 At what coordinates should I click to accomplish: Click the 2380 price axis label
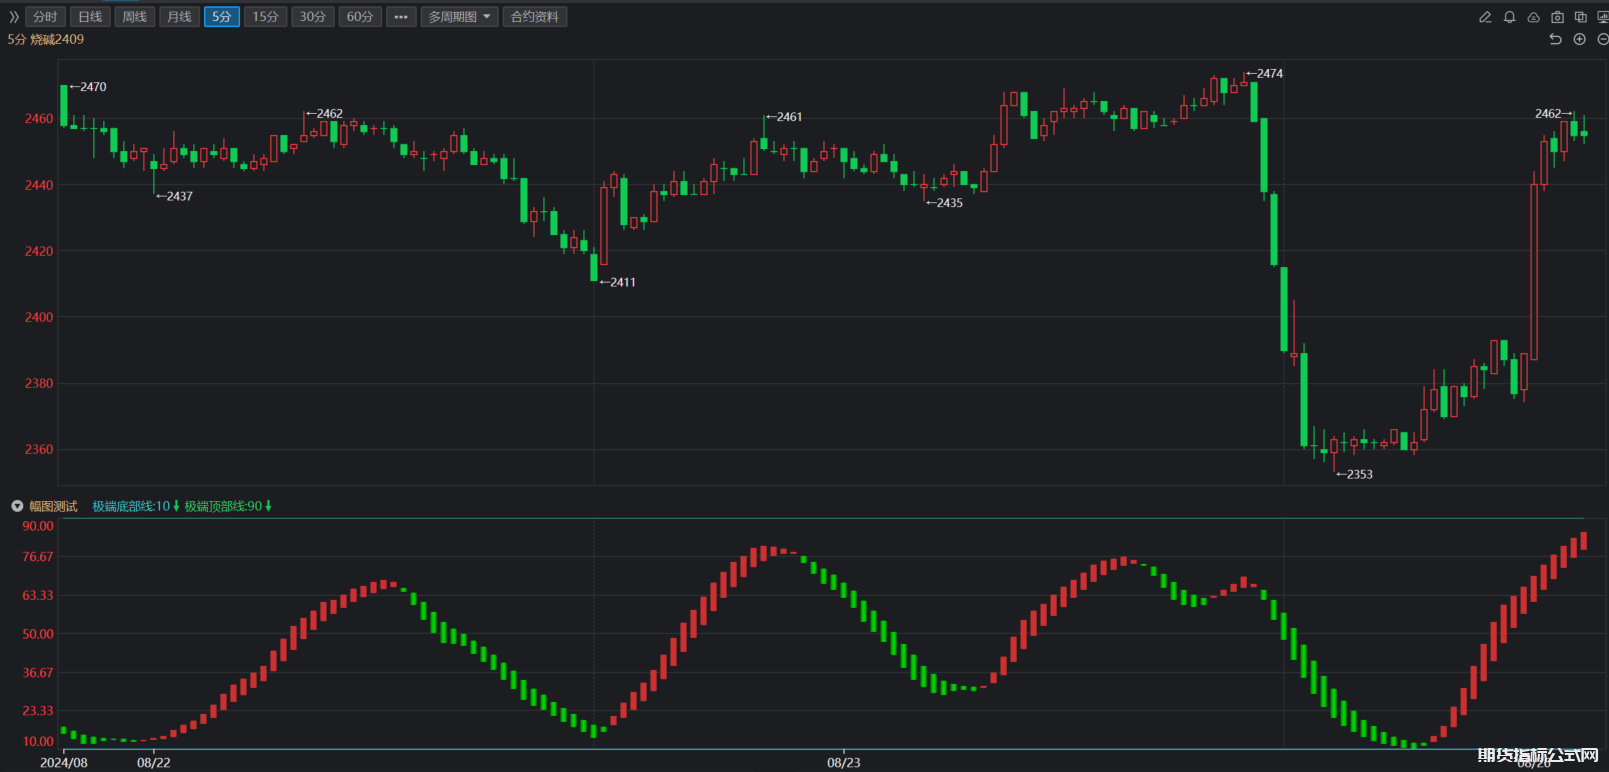[x=39, y=383]
